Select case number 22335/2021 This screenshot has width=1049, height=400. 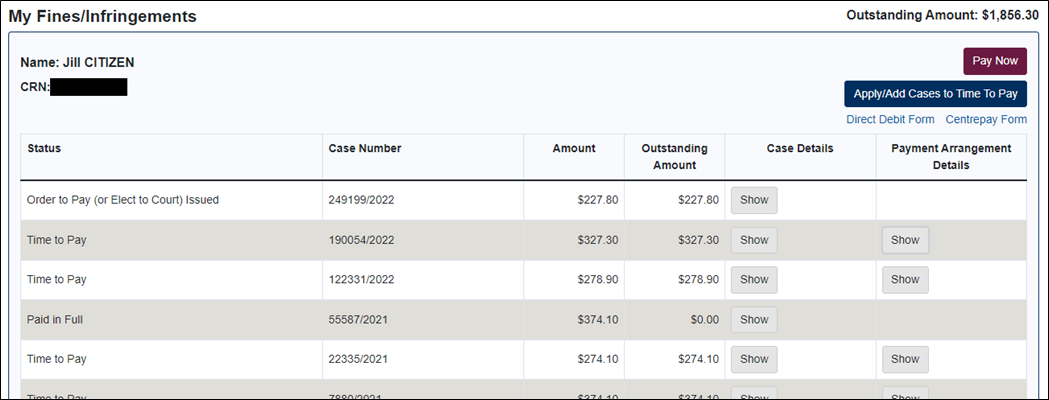(358, 359)
